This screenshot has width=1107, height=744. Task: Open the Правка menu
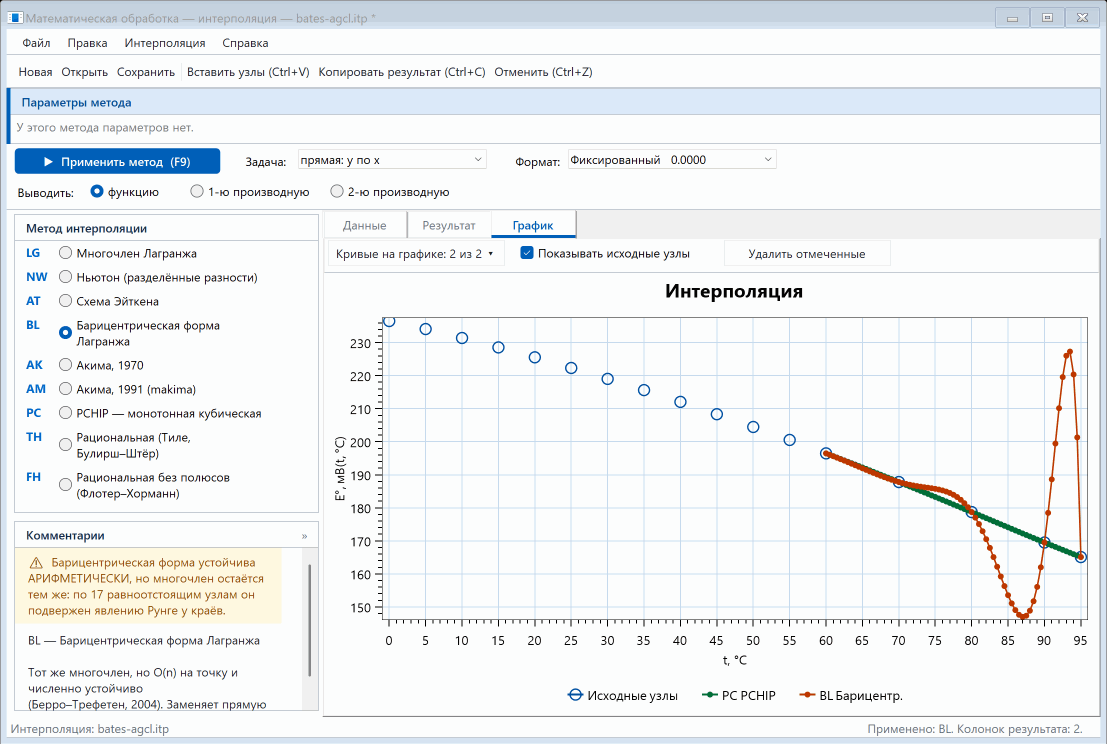click(88, 43)
